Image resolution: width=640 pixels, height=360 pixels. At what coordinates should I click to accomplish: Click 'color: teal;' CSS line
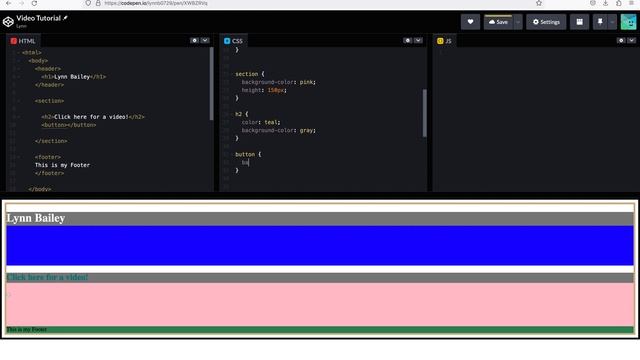[x=261, y=122]
